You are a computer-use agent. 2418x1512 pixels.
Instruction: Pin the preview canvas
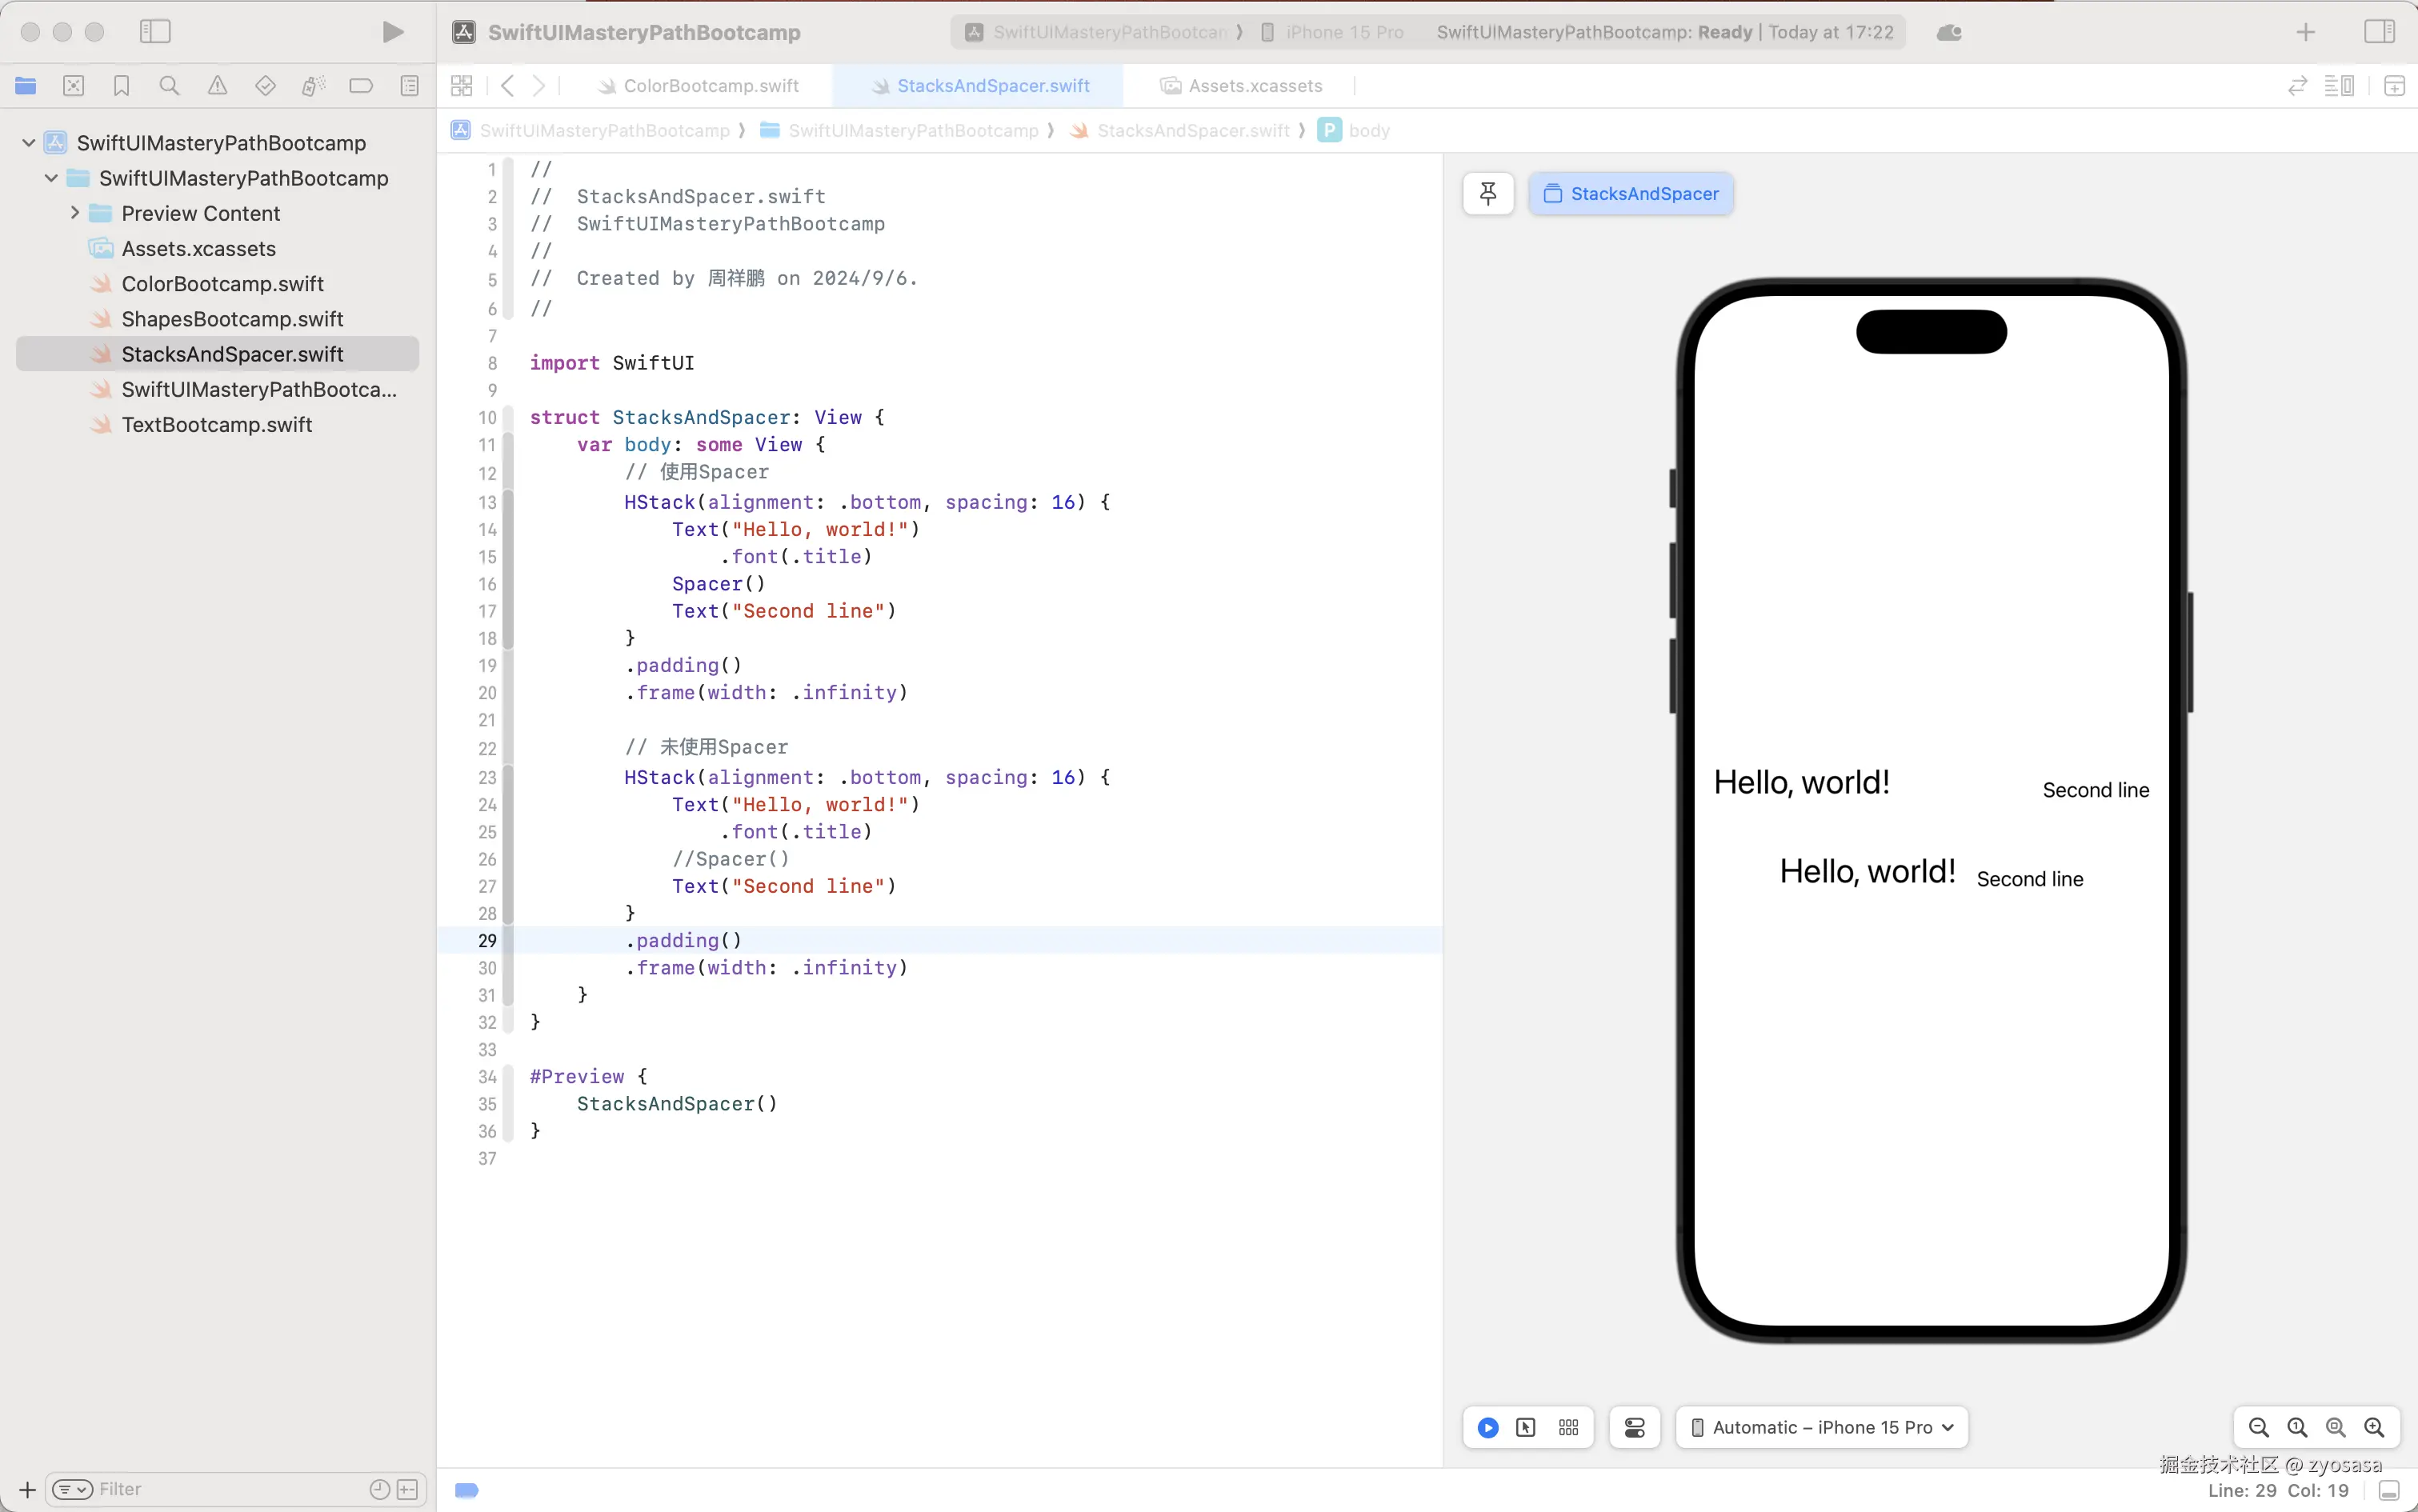click(1487, 193)
